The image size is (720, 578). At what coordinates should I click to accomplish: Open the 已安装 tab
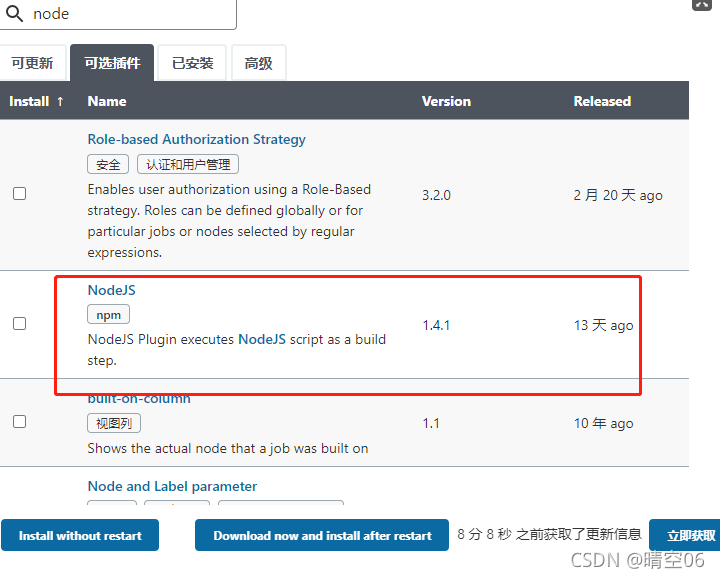coord(192,63)
